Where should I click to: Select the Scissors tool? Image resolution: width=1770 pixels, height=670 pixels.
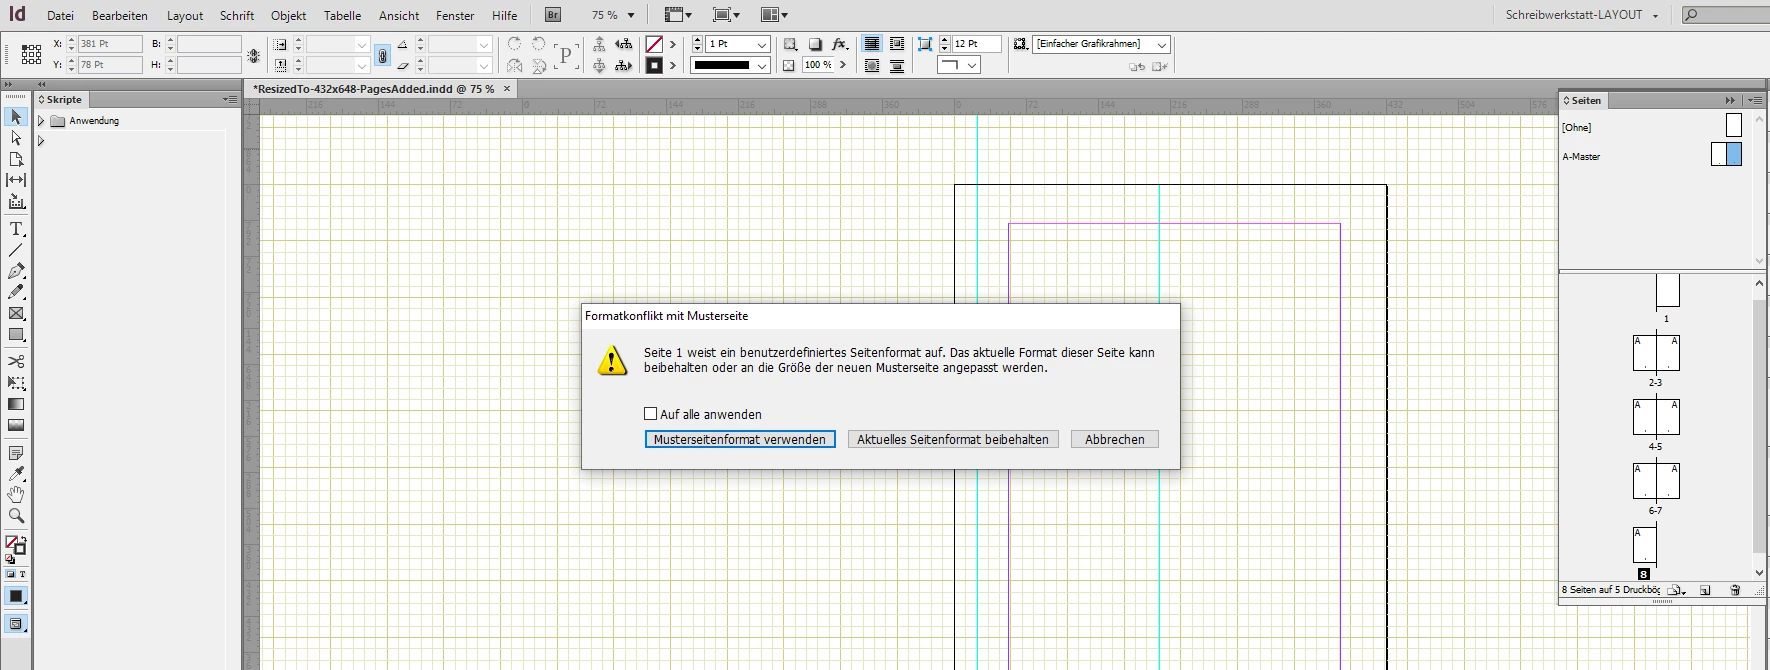(16, 361)
